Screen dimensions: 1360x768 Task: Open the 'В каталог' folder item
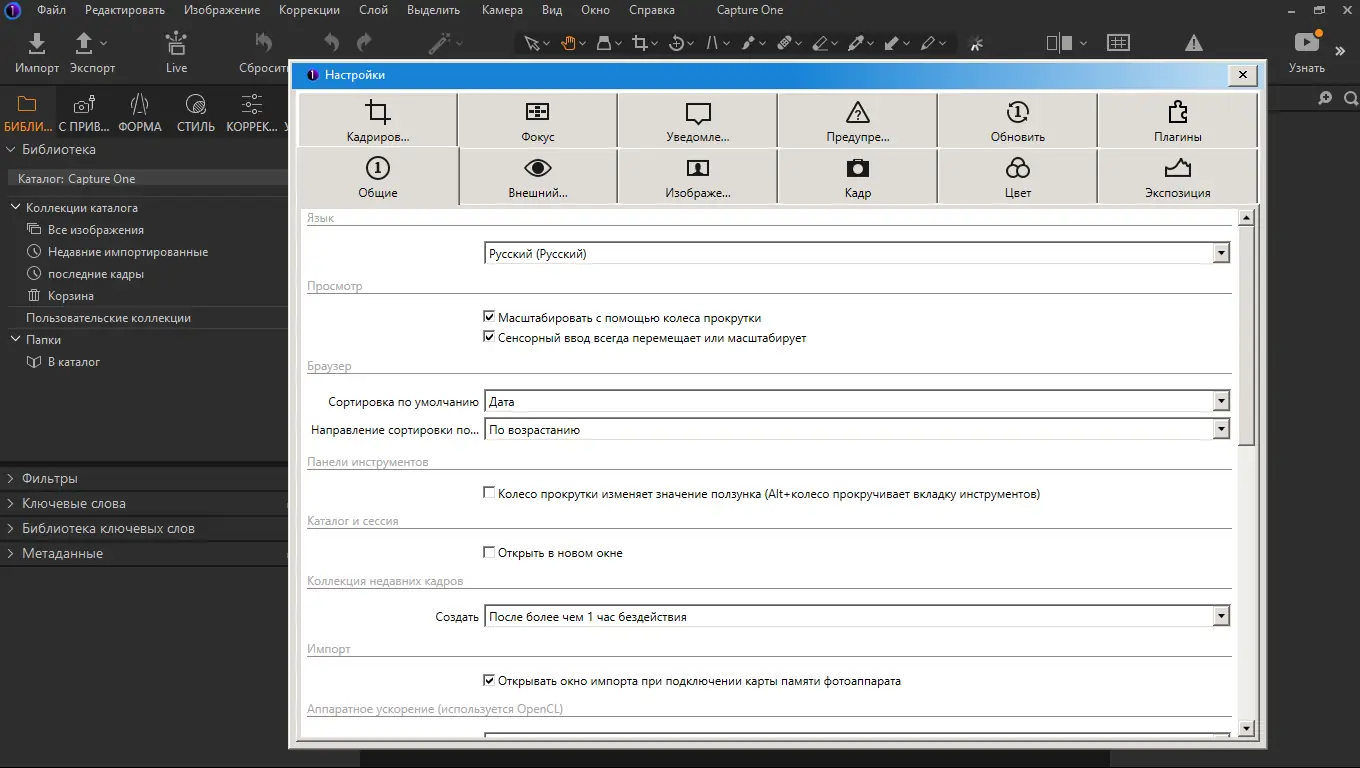tap(74, 362)
